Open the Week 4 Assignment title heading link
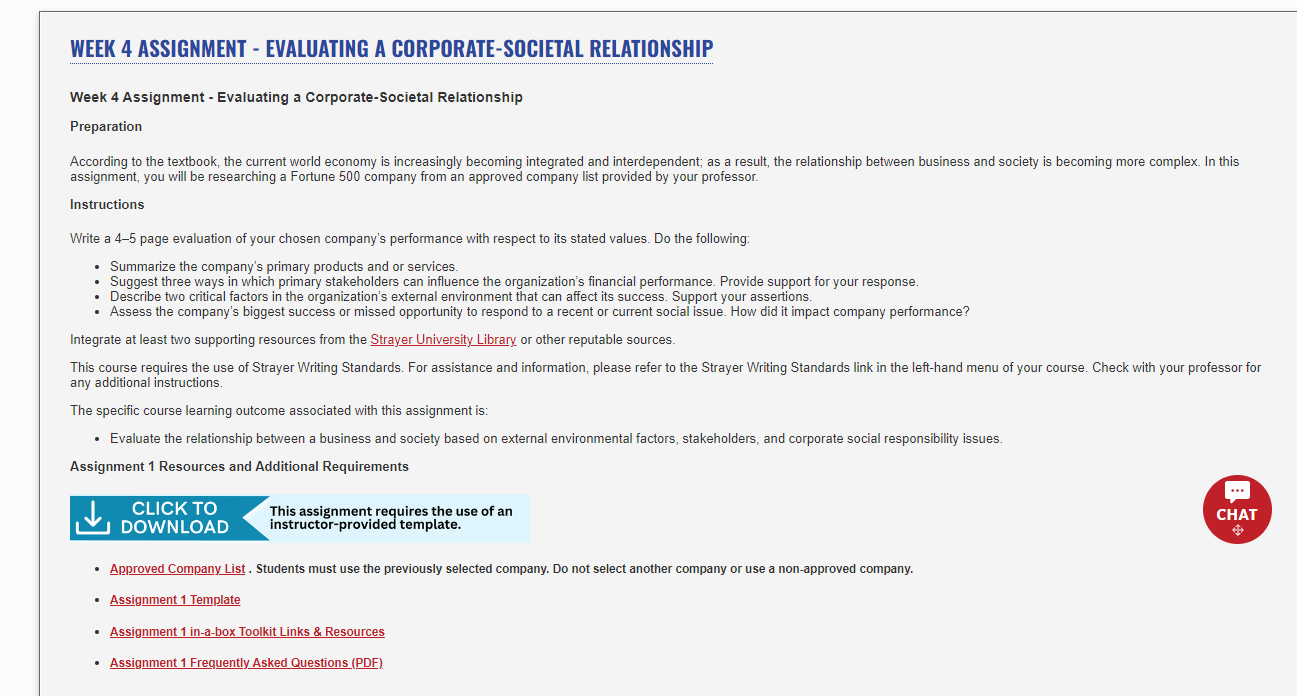The image size is (1297, 696). tap(392, 48)
